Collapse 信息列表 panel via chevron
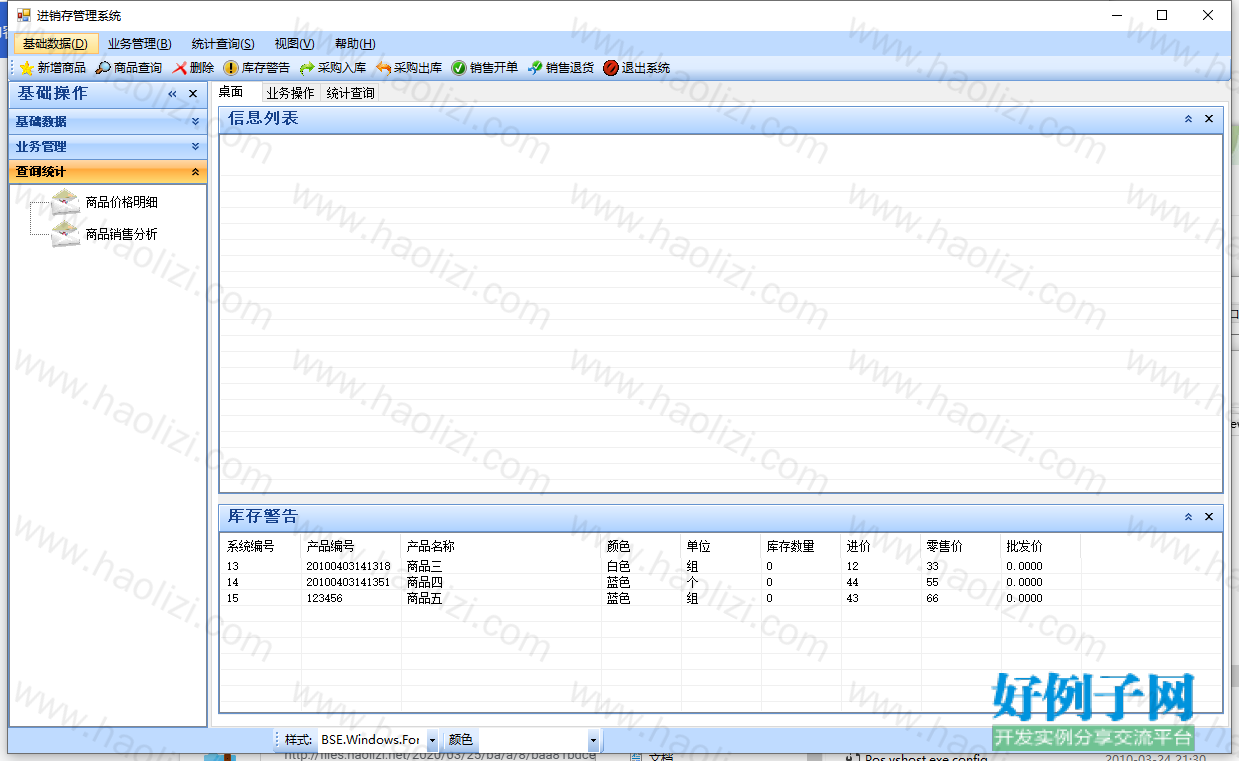This screenshot has width=1239, height=761. [1188, 119]
